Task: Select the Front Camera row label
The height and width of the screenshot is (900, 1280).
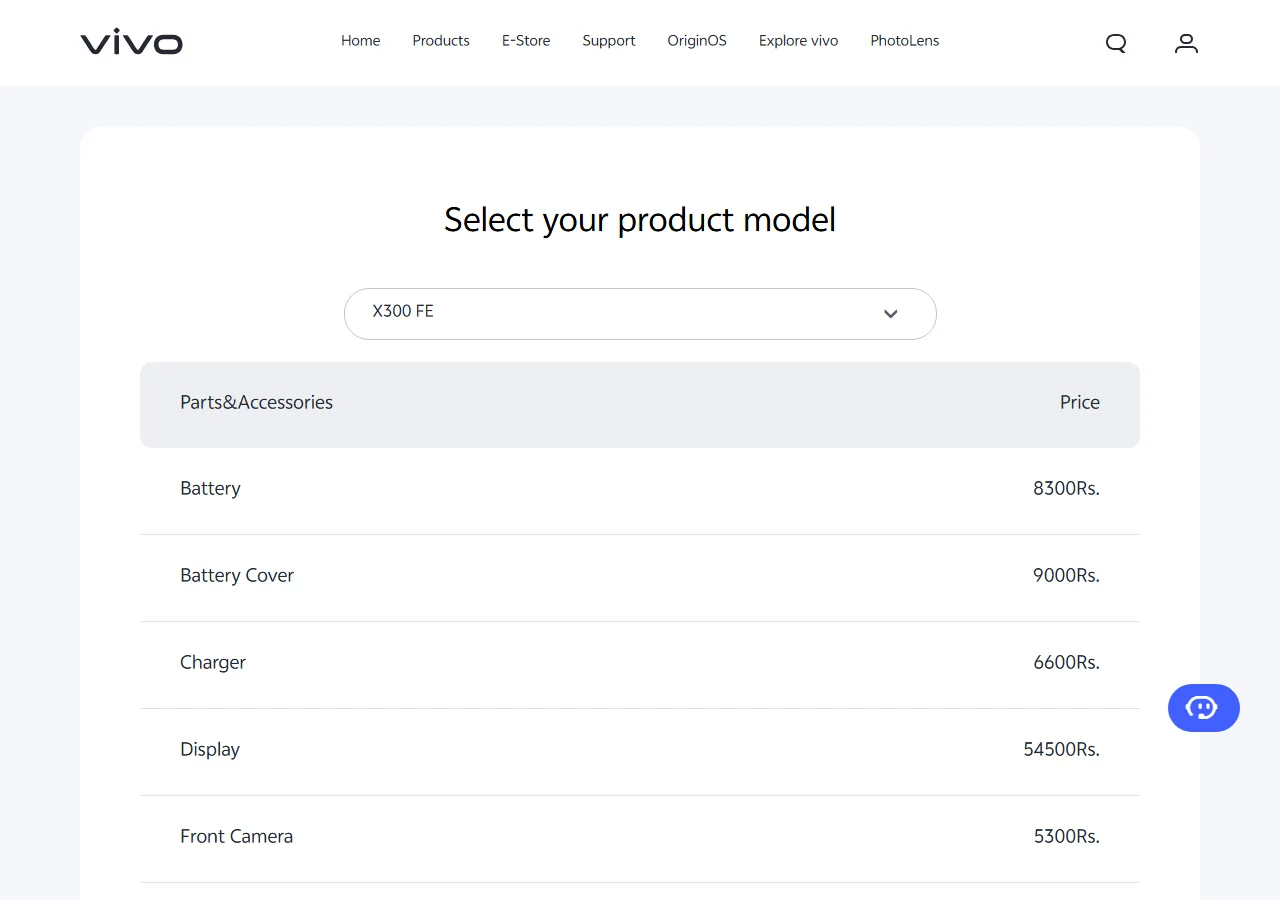Action: tap(237, 836)
